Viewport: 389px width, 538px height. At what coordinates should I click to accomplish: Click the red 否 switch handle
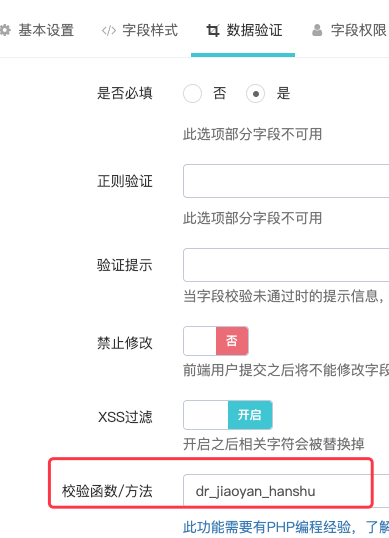click(232, 341)
